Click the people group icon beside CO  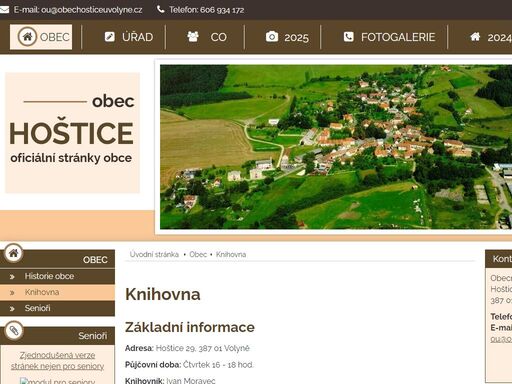click(x=193, y=37)
